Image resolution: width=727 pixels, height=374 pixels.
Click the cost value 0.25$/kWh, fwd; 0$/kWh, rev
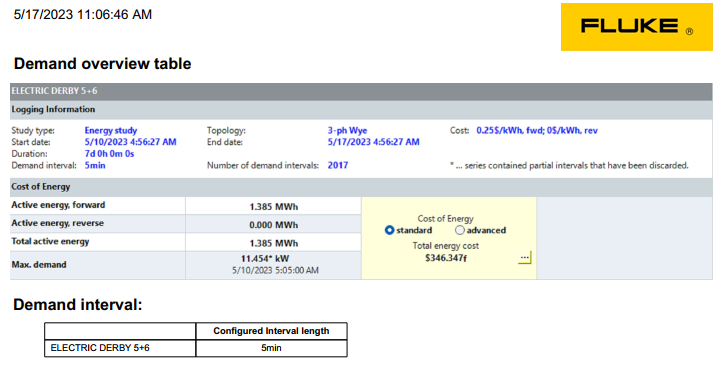(x=537, y=131)
